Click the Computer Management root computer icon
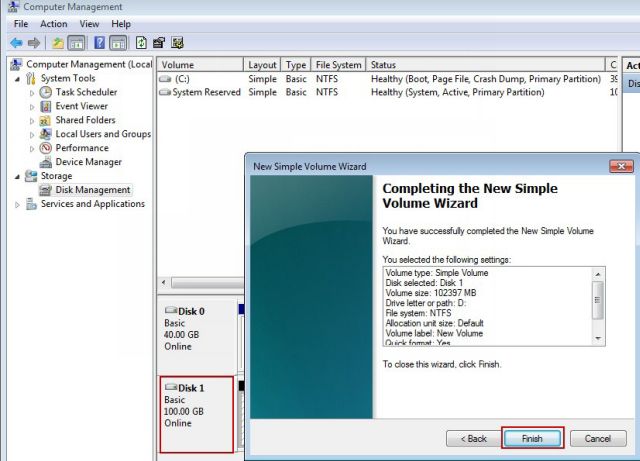This screenshot has width=640, height=461. point(16,65)
